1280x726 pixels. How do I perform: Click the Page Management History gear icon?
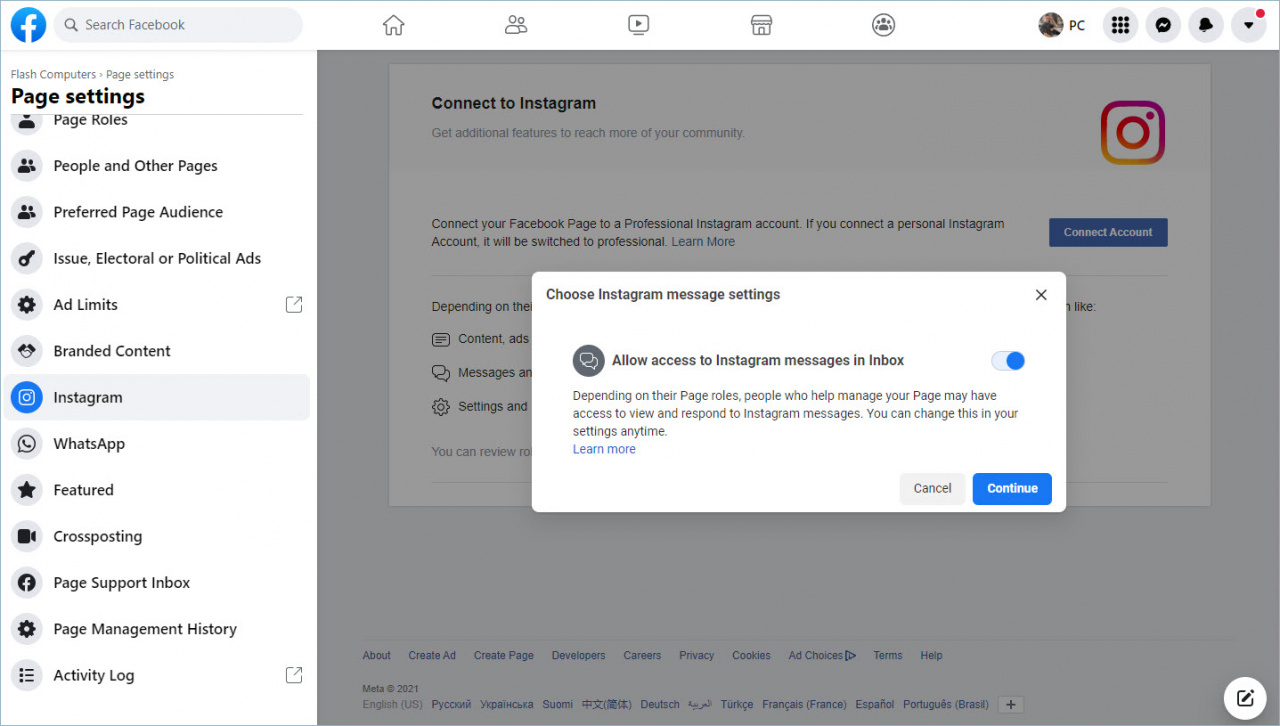27,629
